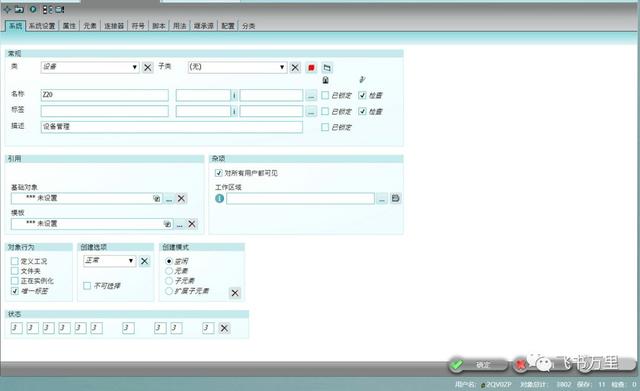Click the camera-like icon at toolbar end

(60, 9)
